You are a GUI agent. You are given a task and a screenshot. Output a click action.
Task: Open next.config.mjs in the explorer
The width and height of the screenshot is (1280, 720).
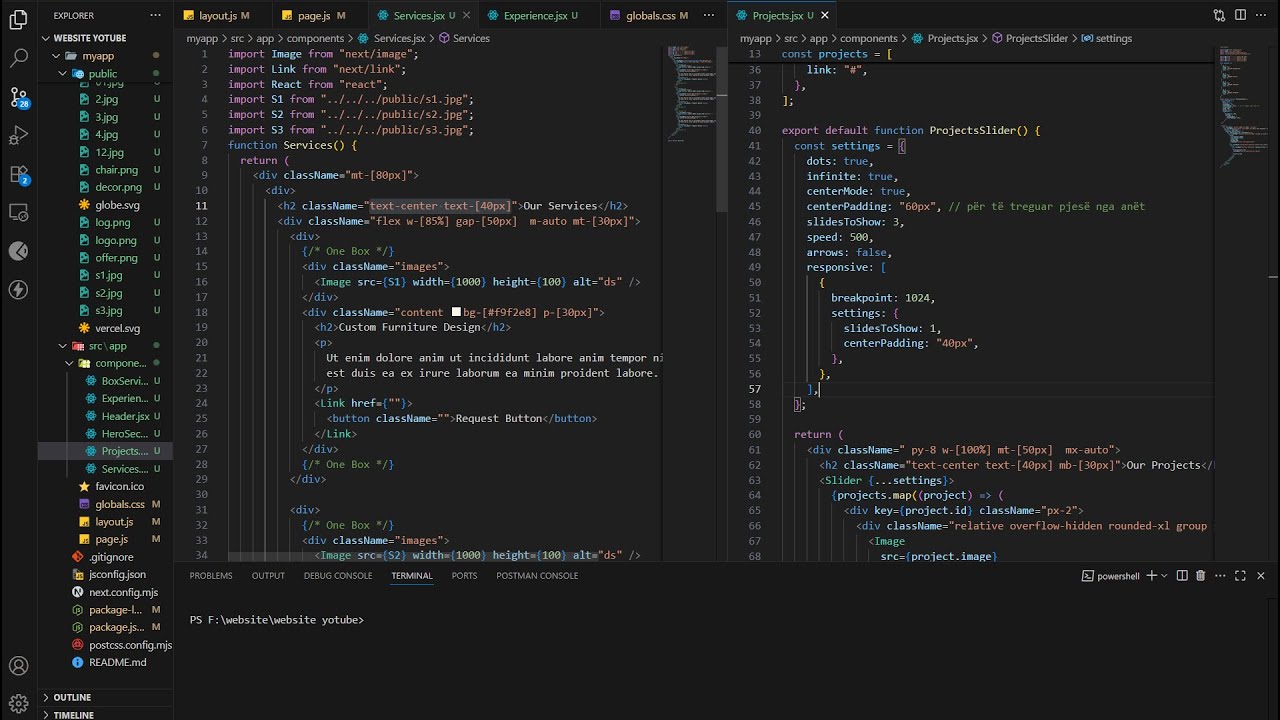click(x=123, y=592)
